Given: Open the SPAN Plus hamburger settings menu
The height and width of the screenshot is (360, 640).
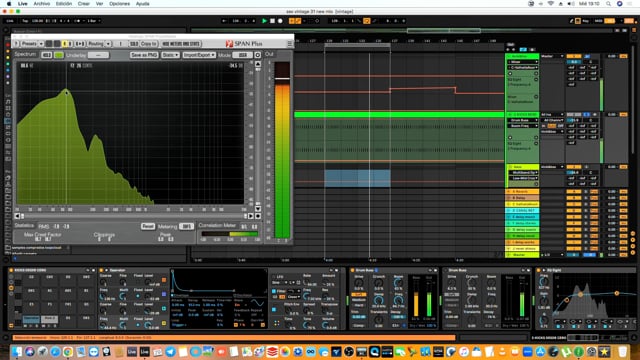Looking at the screenshot, I should click(x=289, y=44).
